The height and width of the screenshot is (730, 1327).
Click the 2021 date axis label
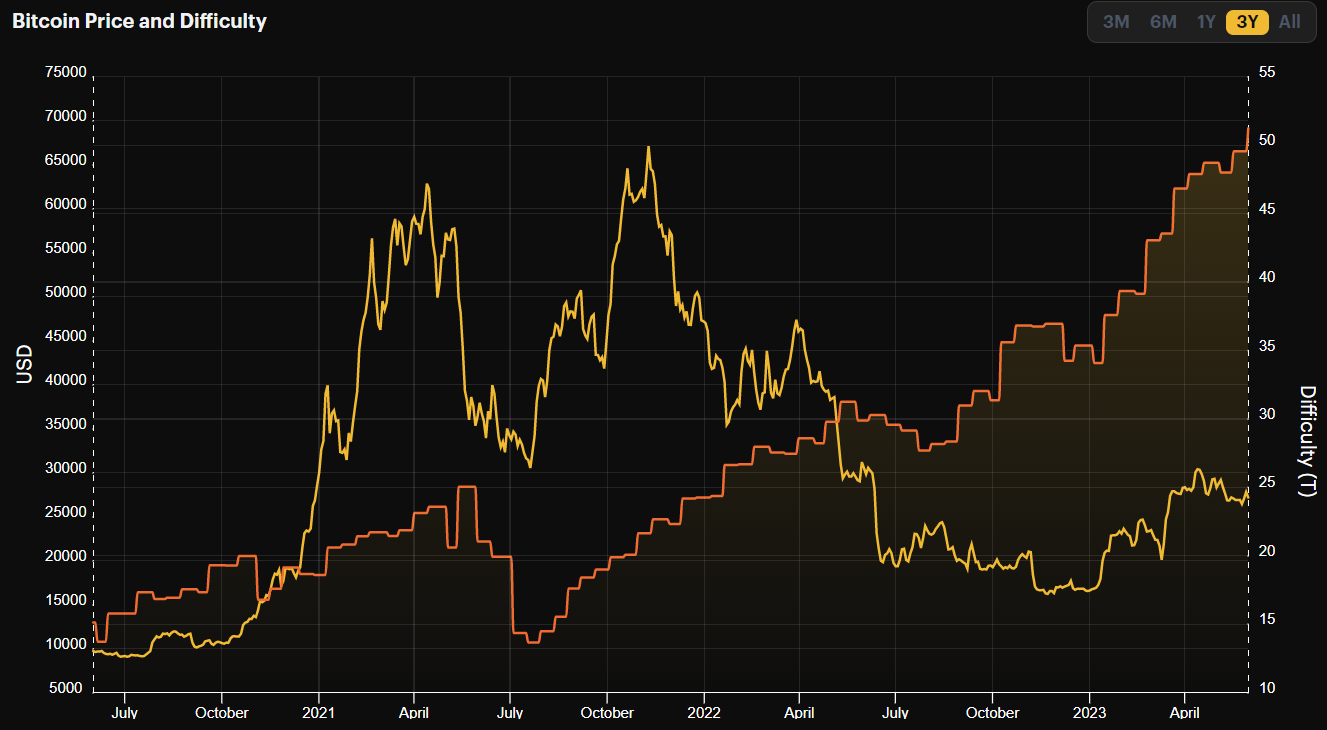click(x=318, y=713)
